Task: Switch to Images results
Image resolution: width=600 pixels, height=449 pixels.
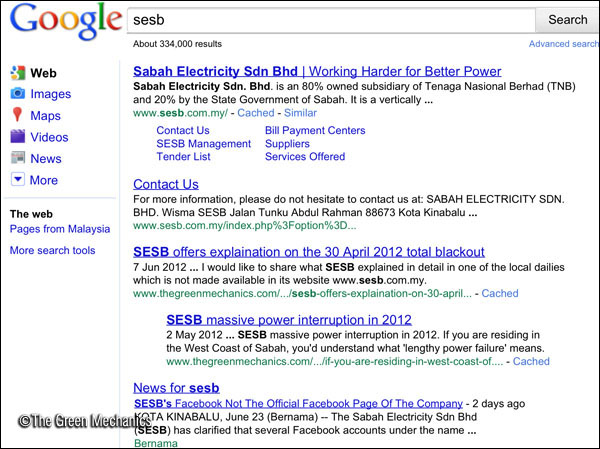Action: (51, 94)
